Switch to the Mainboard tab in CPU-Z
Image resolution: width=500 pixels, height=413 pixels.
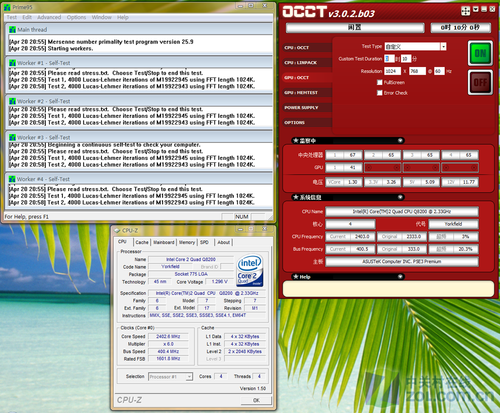[x=164, y=242]
